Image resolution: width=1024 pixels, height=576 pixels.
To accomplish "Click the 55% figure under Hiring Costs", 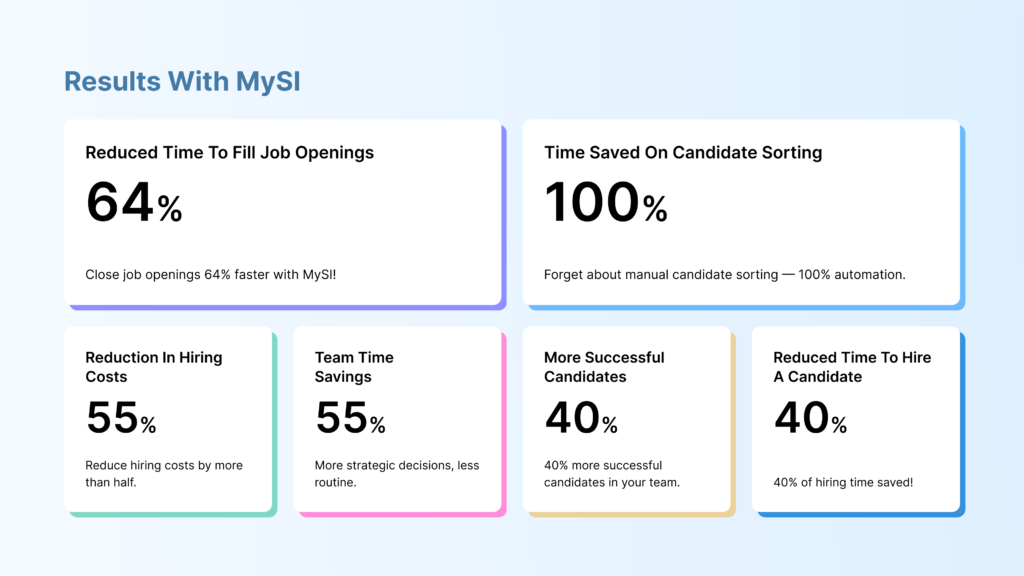I will tap(121, 419).
